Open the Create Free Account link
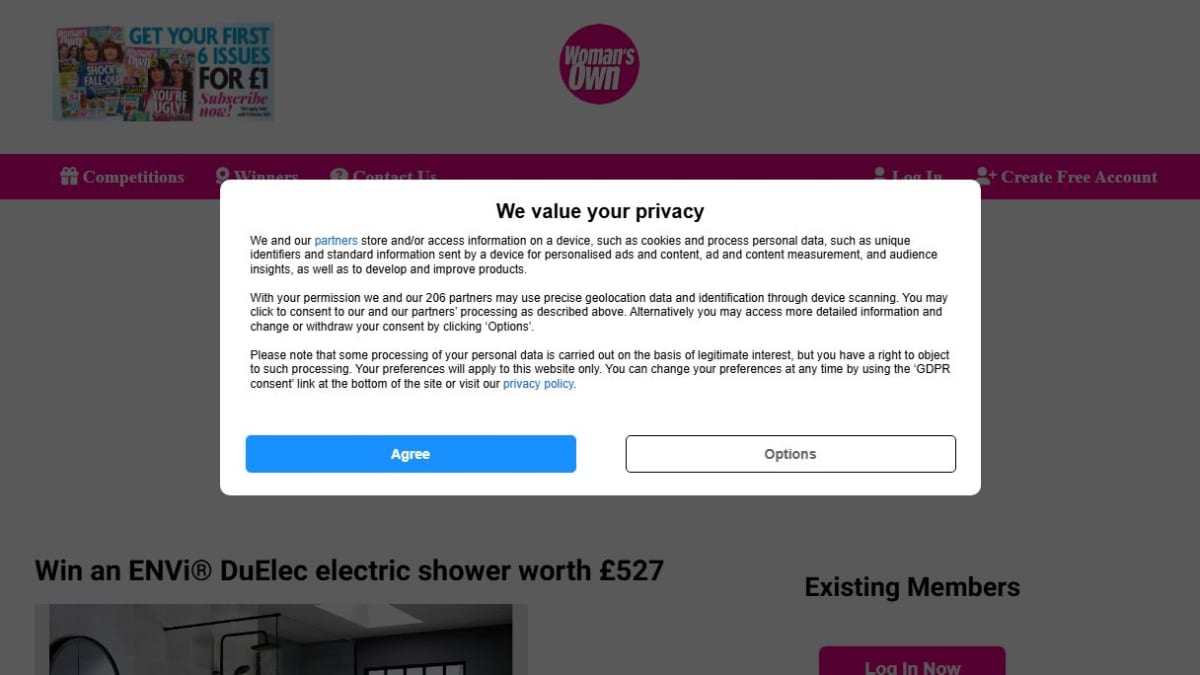1200x675 pixels. [x=1079, y=177]
